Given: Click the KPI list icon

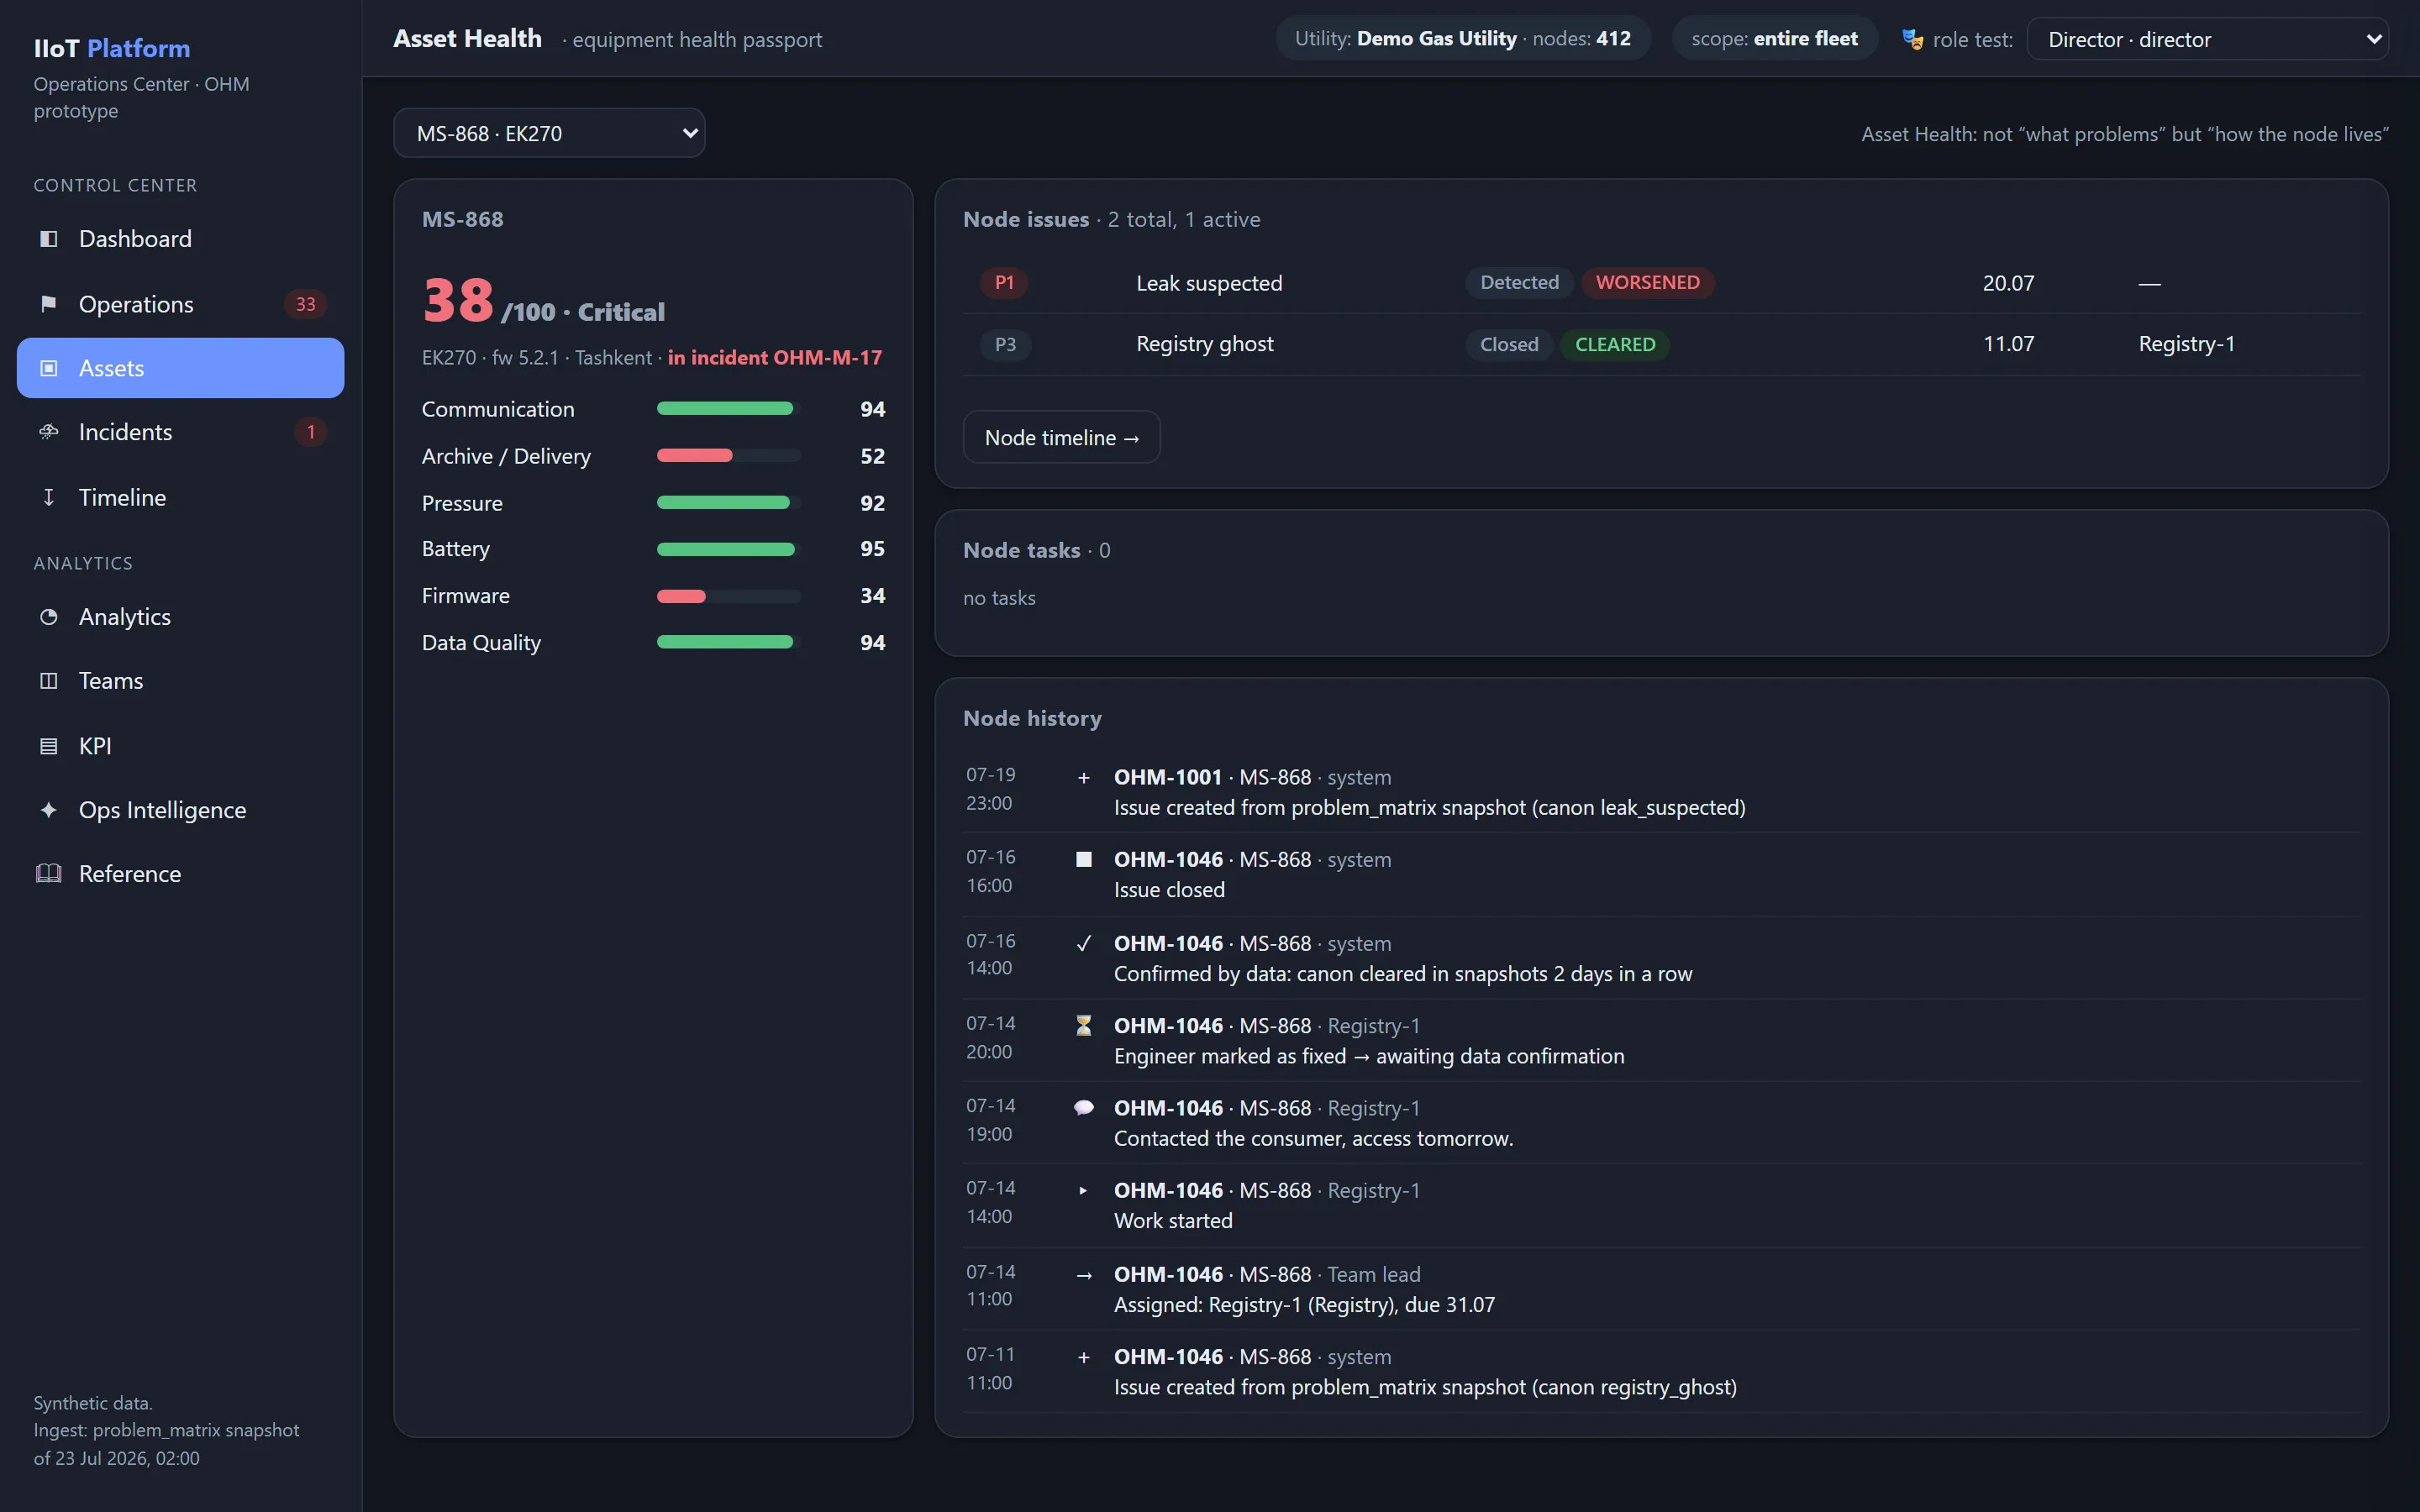Looking at the screenshot, I should pos(48,746).
